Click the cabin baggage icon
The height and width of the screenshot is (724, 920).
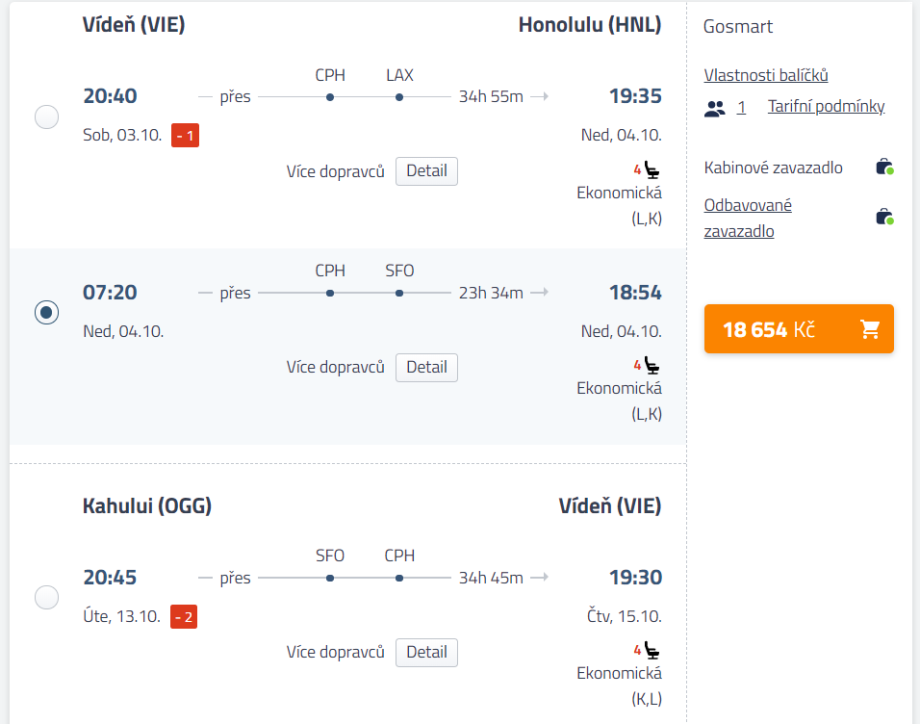(884, 167)
